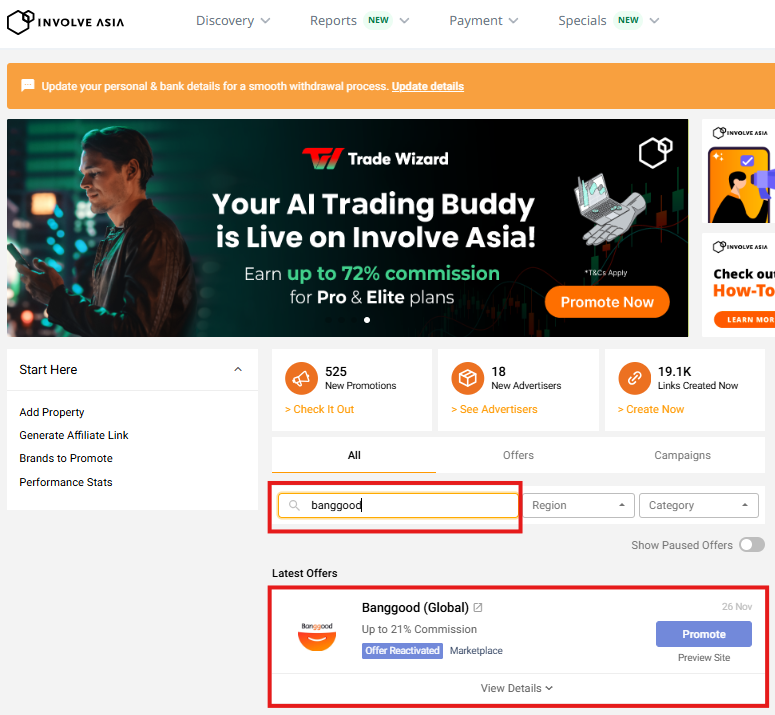Open the Category dropdown
The image size is (775, 715).
pyautogui.click(x=698, y=506)
